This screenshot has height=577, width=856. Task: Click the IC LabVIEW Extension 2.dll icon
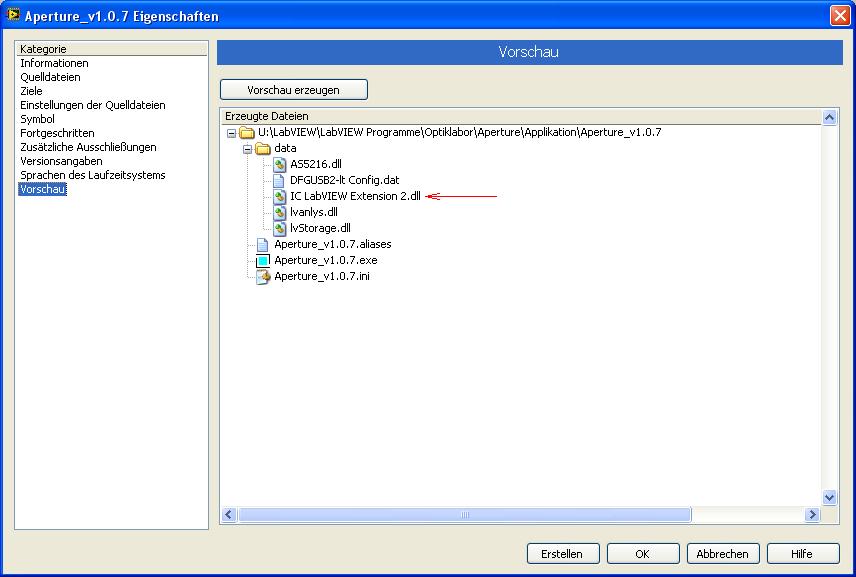click(x=280, y=197)
